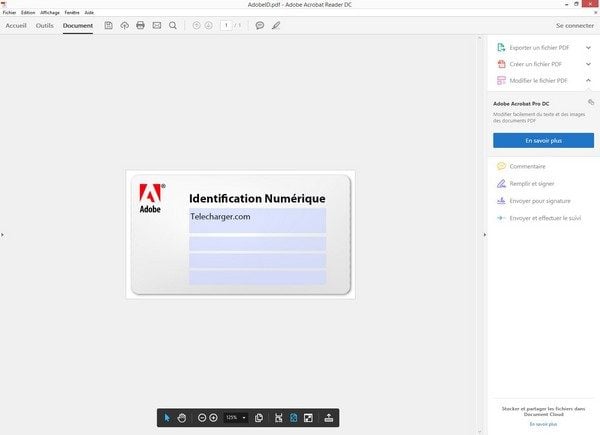Click the Exporter un fichier PDF icon

click(x=501, y=47)
